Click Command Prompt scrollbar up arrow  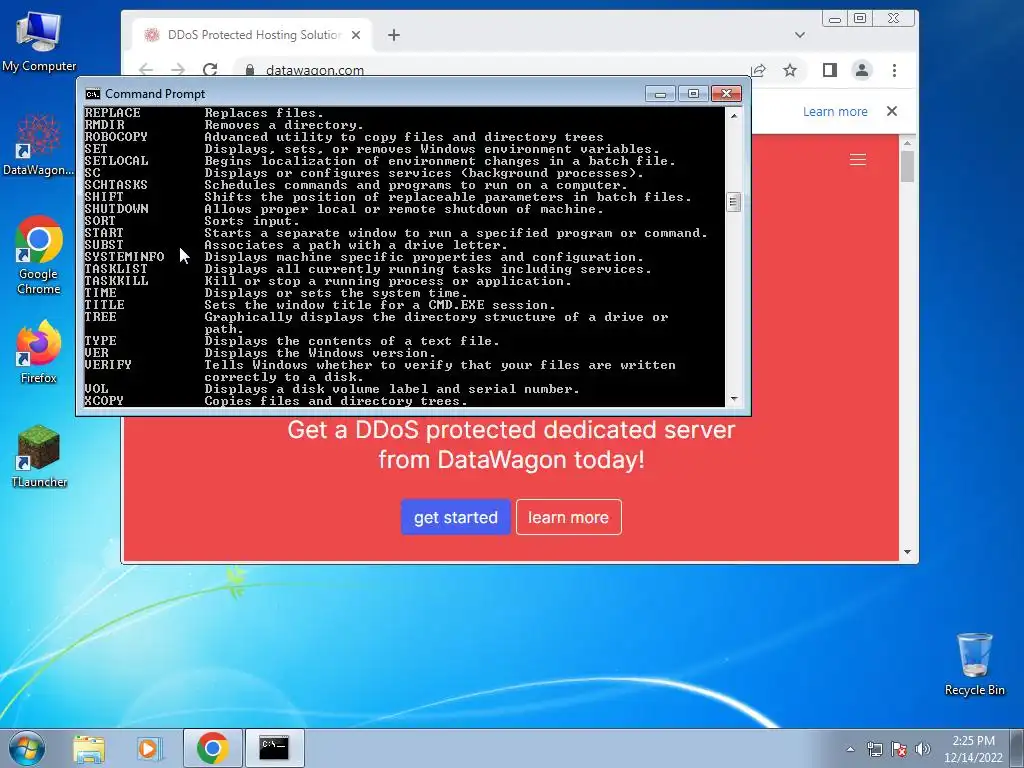[x=734, y=116]
